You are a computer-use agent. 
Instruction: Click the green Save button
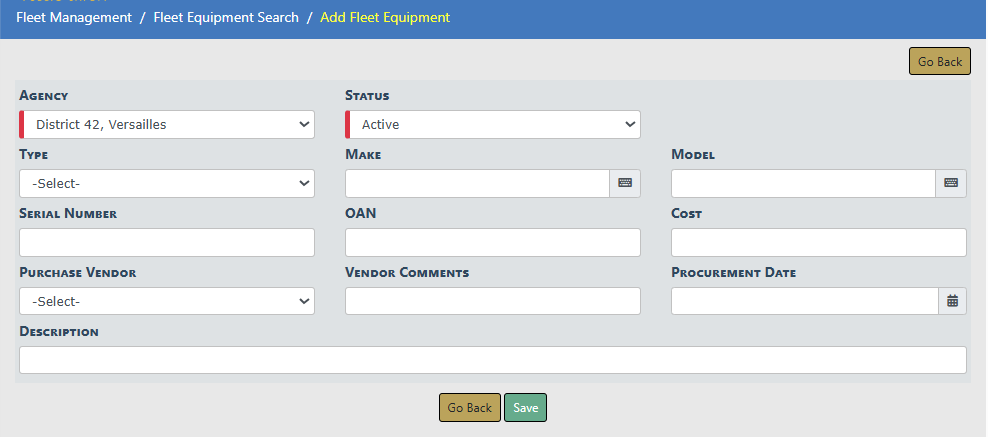pos(525,408)
